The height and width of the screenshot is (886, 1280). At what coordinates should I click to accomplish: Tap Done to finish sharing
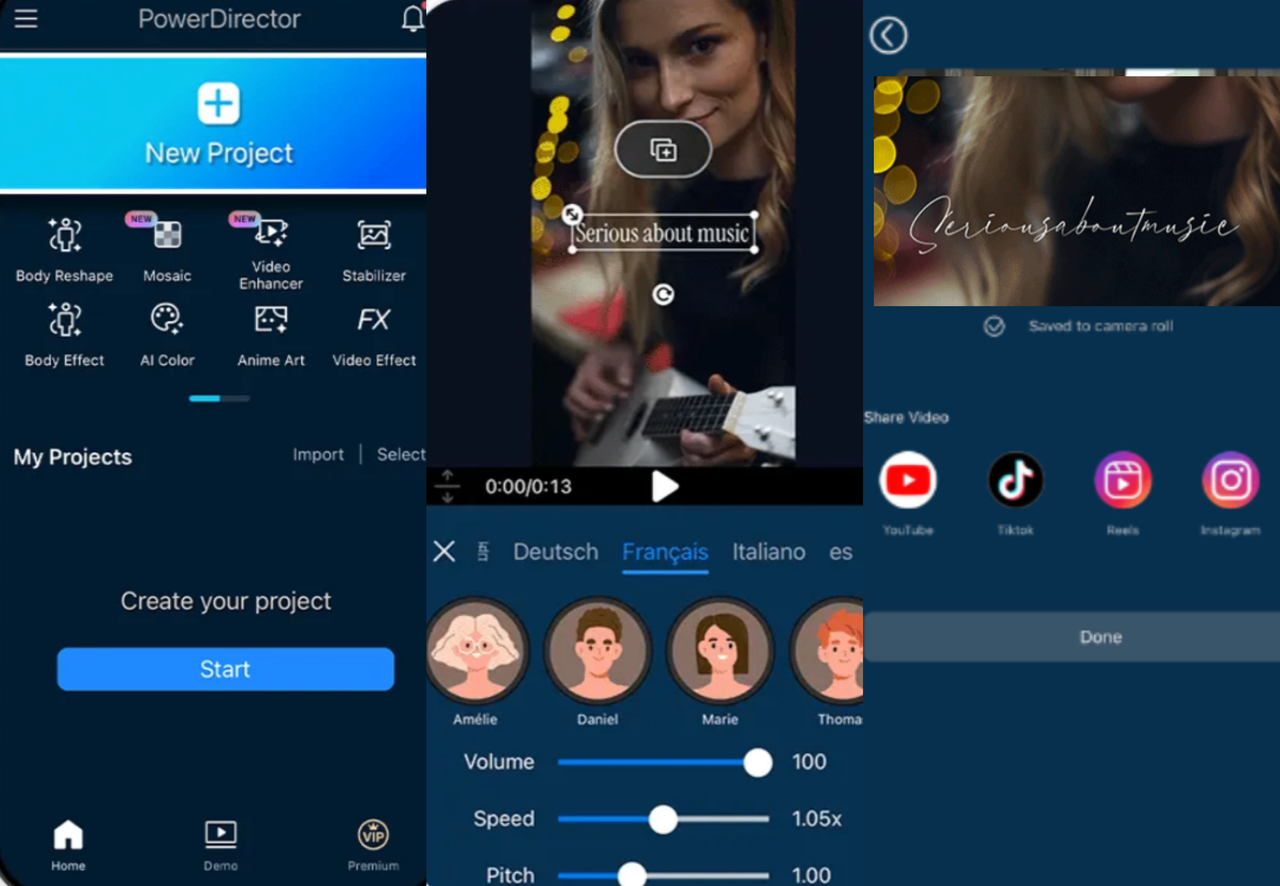[x=1100, y=636]
